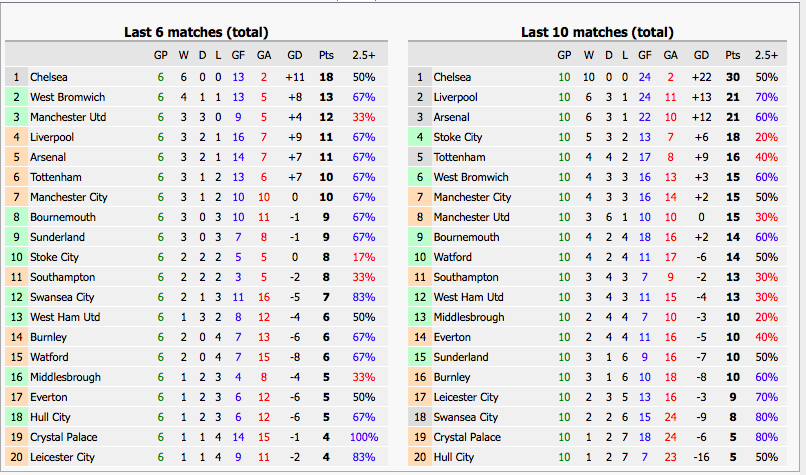Select Watford in Last 10 matches table
806x475 pixels.
tap(452, 257)
